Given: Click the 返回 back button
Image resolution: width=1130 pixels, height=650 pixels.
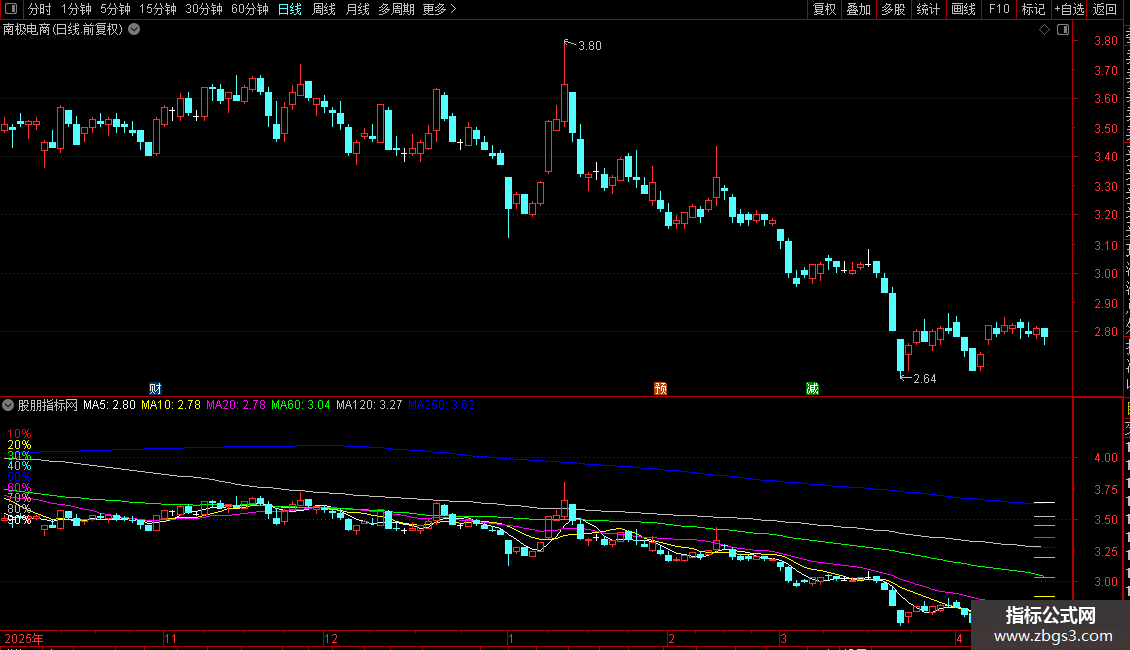Looking at the screenshot, I should (x=1104, y=9).
